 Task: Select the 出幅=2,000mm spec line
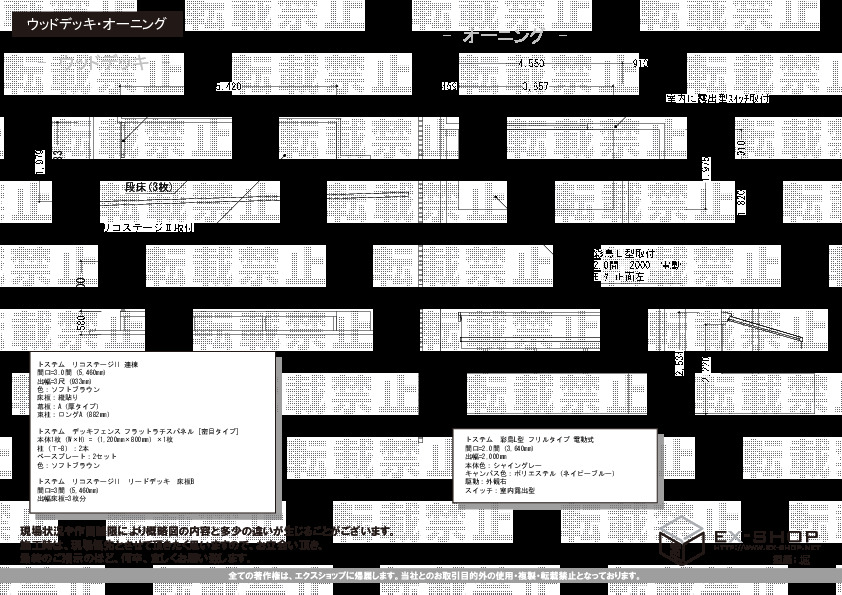[x=486, y=456]
